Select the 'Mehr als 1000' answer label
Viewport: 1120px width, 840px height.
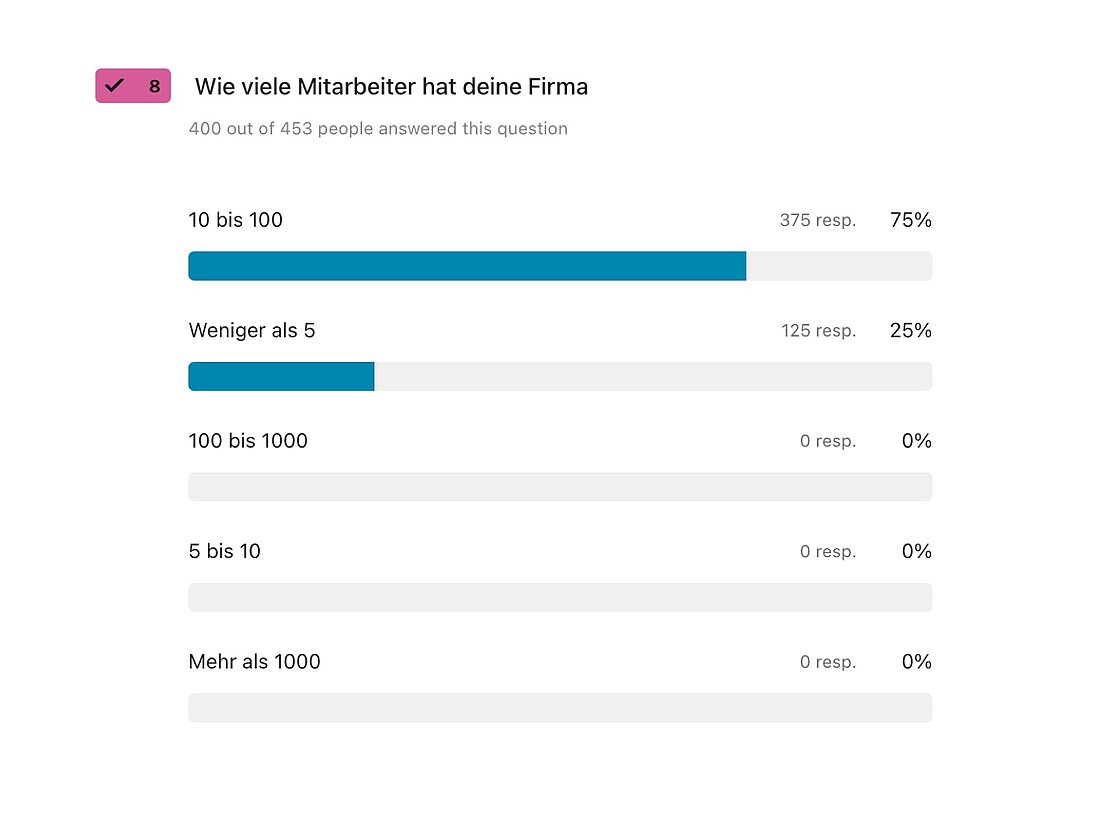point(254,661)
